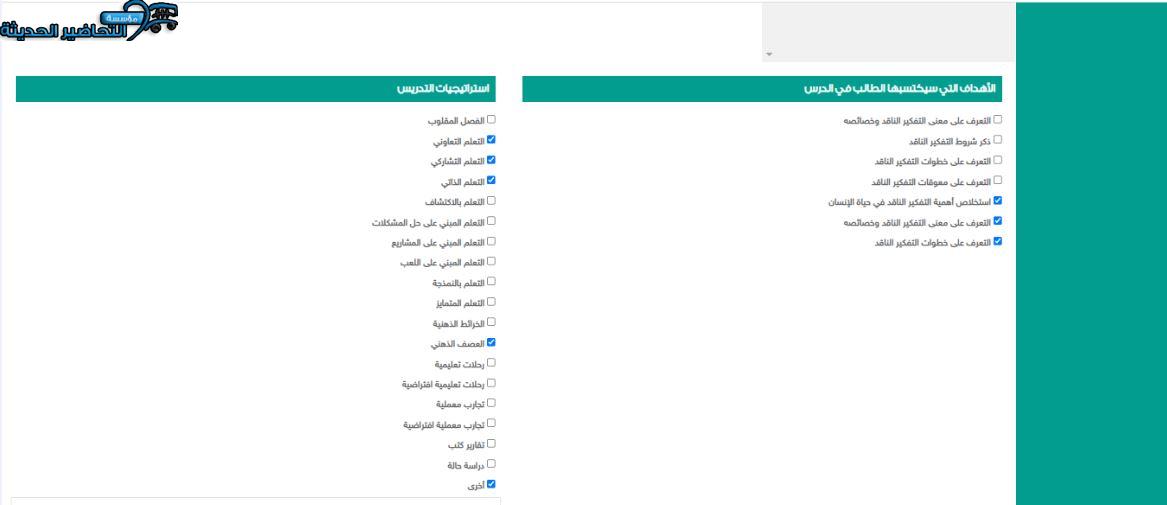Select the التعلم بالاكتشاف strategy
Viewport: 1167px width, 505px height.
491,201
